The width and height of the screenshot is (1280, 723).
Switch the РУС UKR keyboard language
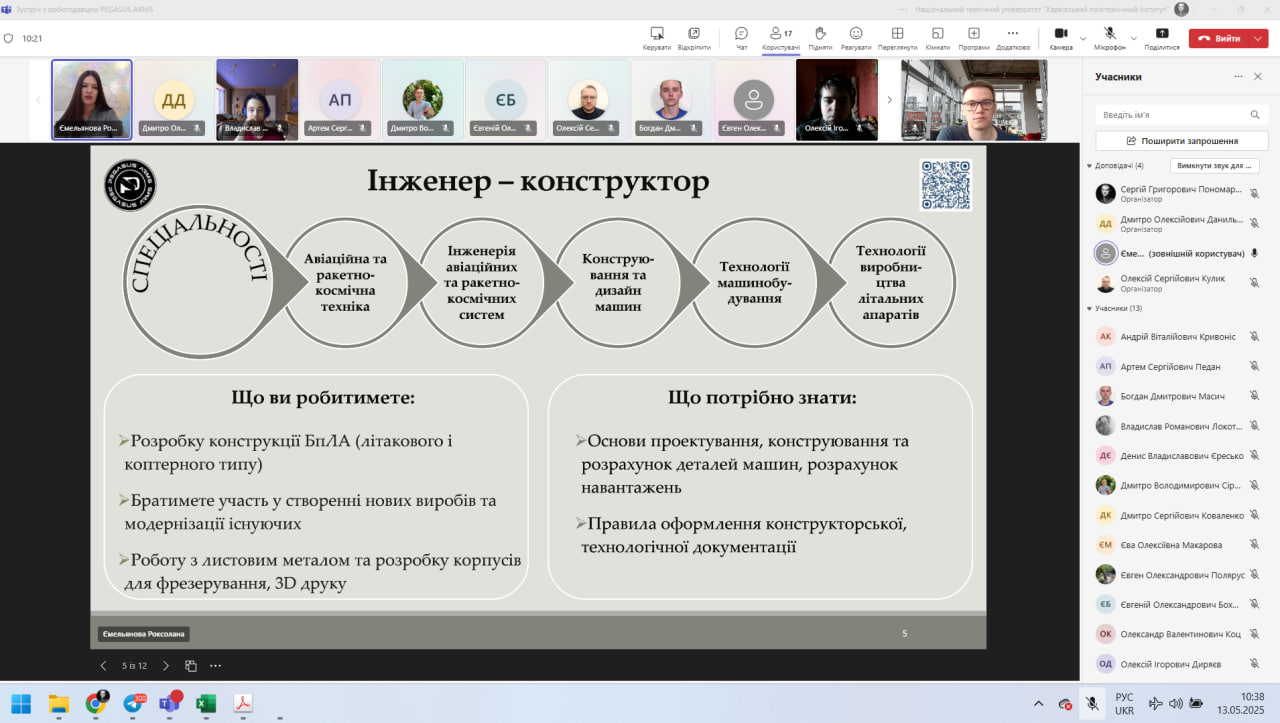coord(1124,704)
